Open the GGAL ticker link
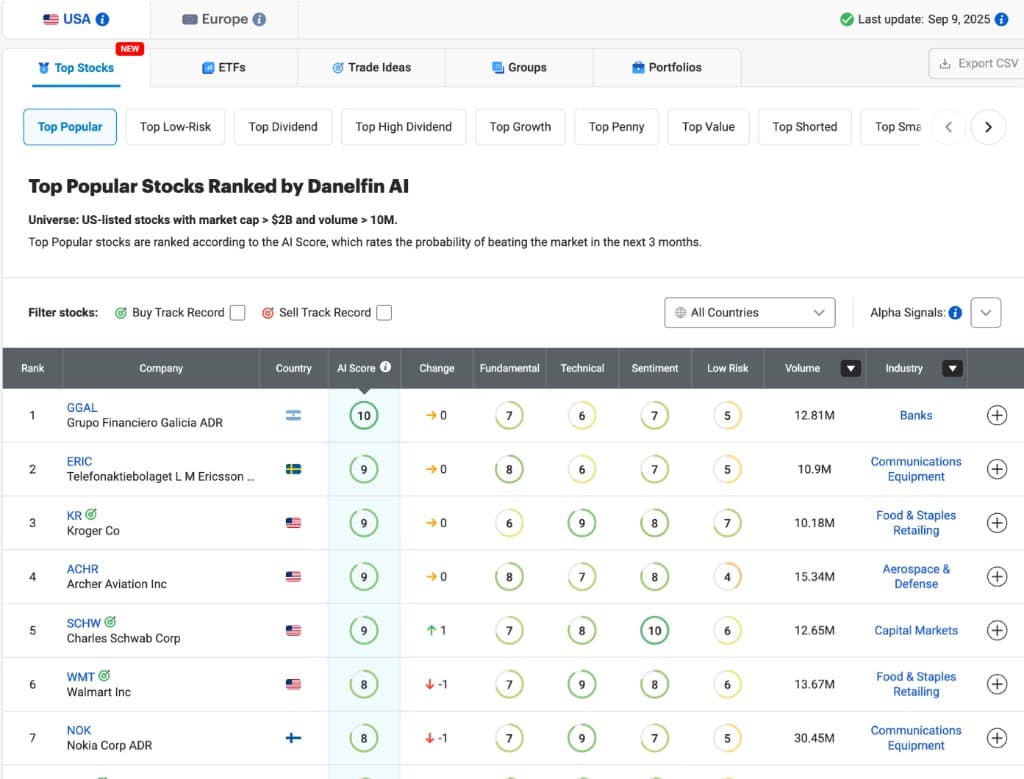Screen dimensions: 1024x779 pos(82,407)
